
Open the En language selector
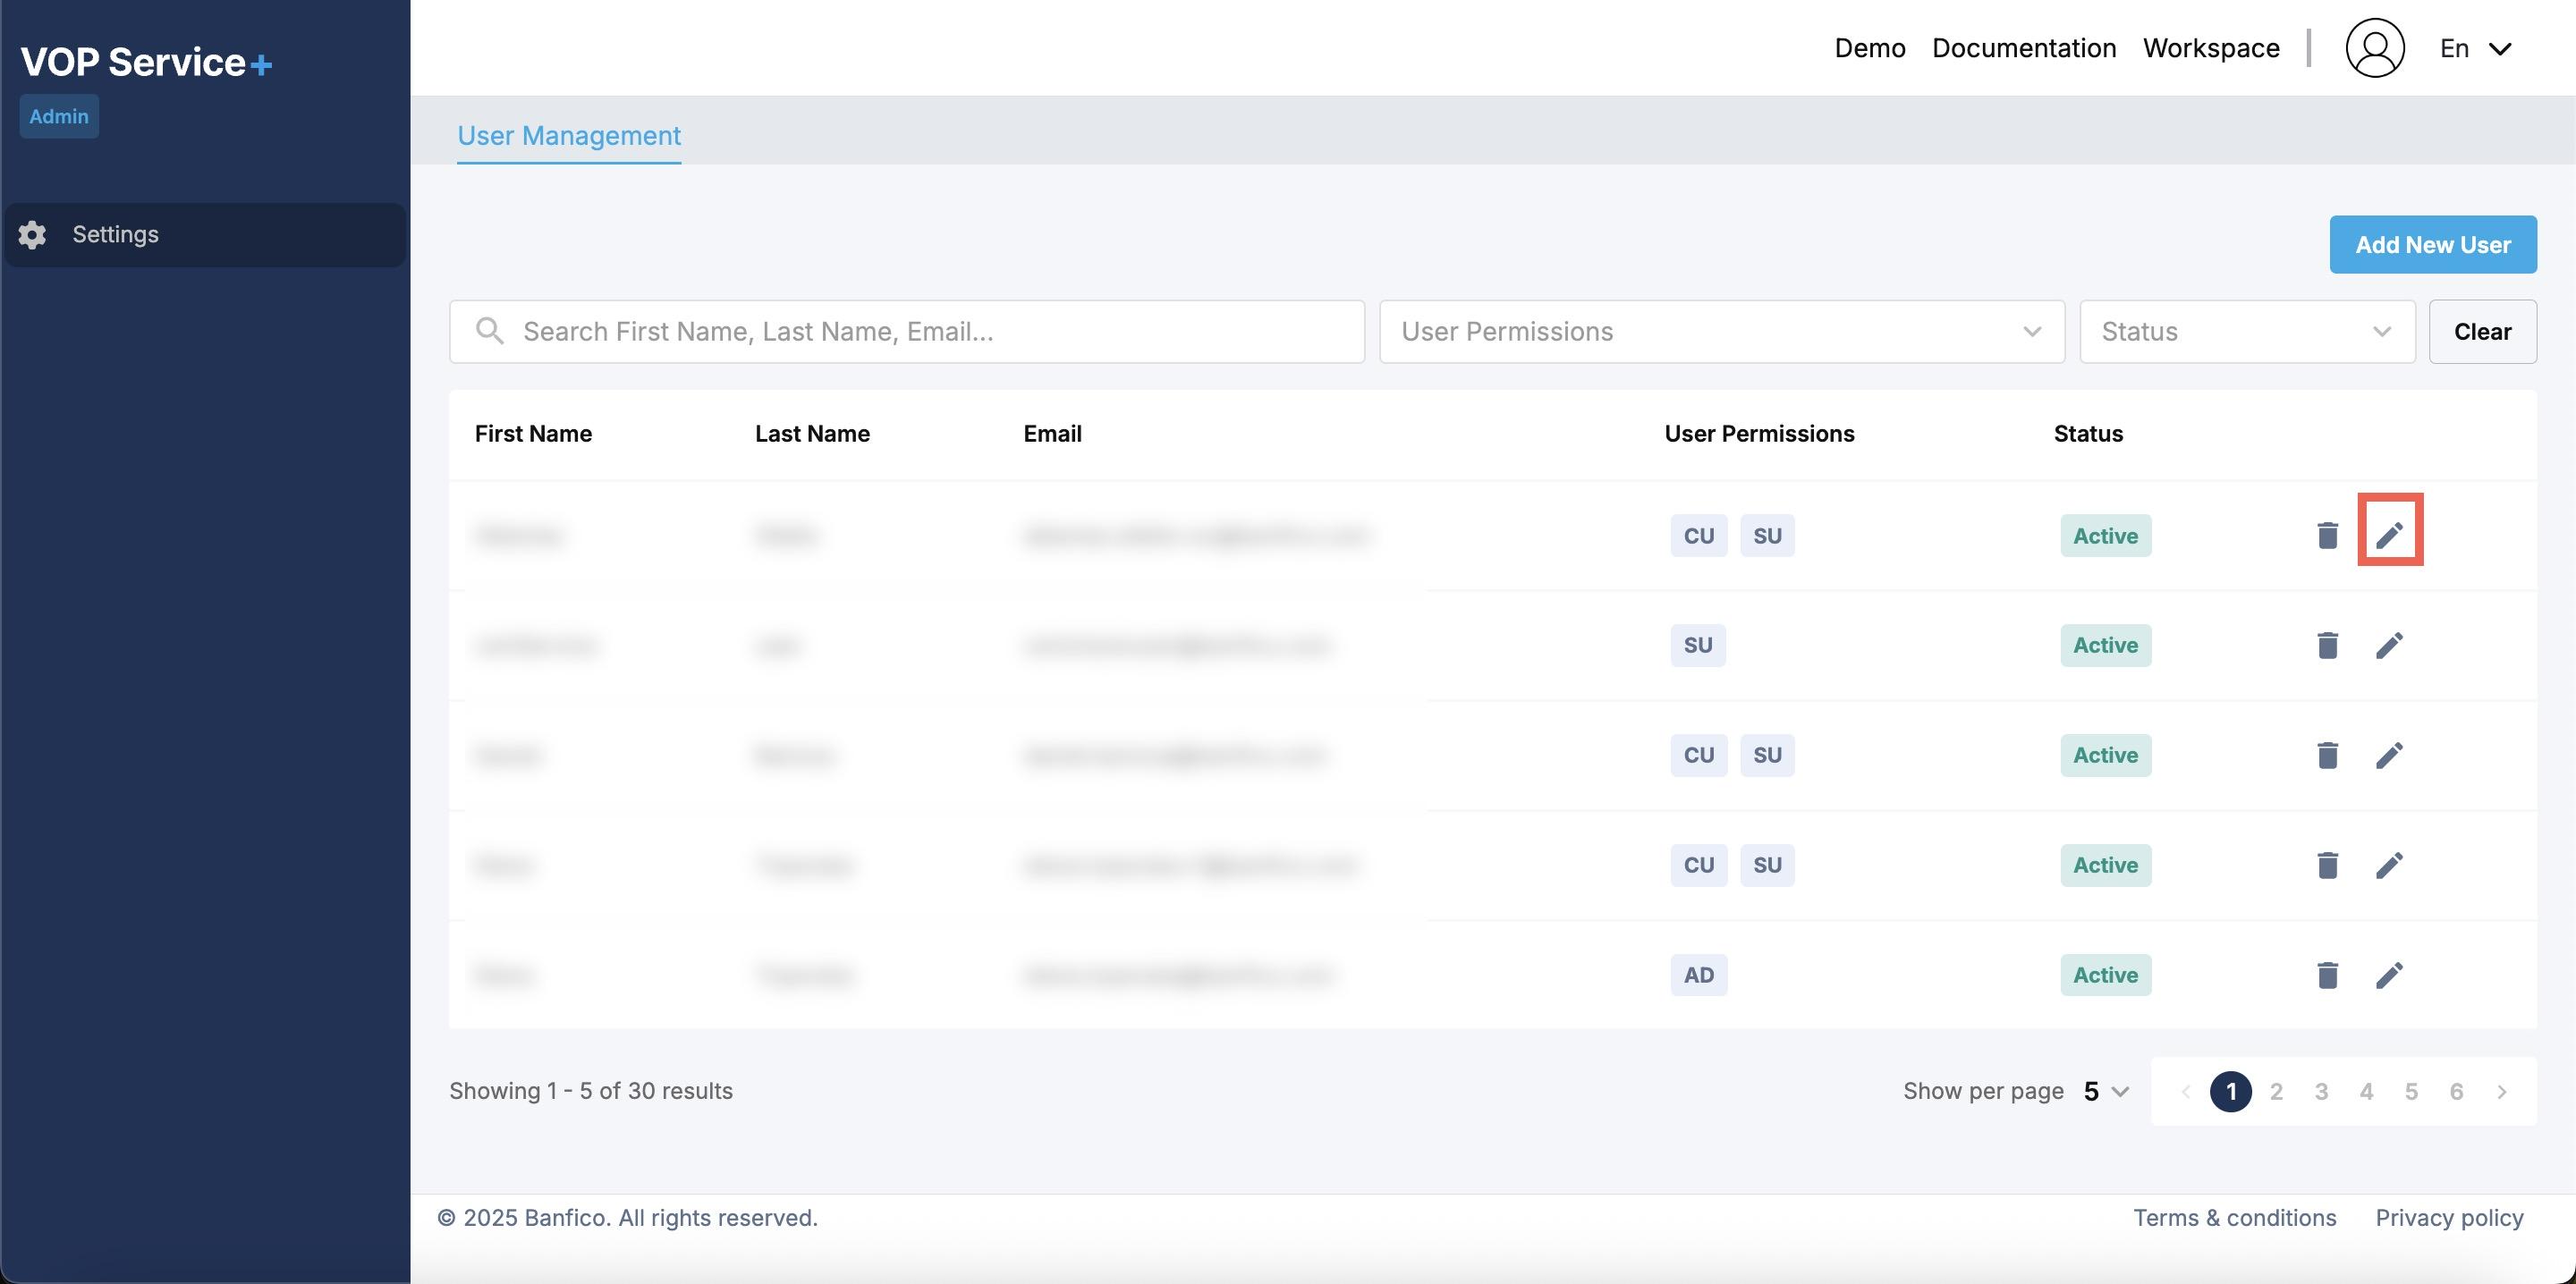click(2475, 48)
